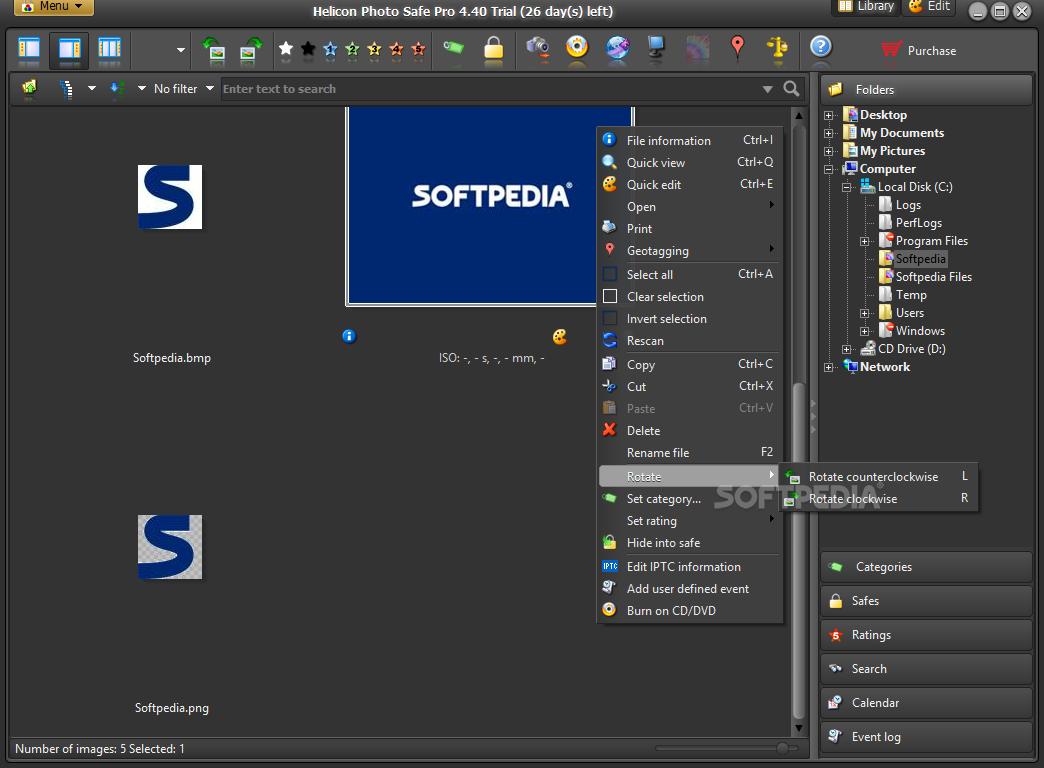Click the blue info icon below the selected image
Viewport: 1044px width, 768px height.
(349, 336)
